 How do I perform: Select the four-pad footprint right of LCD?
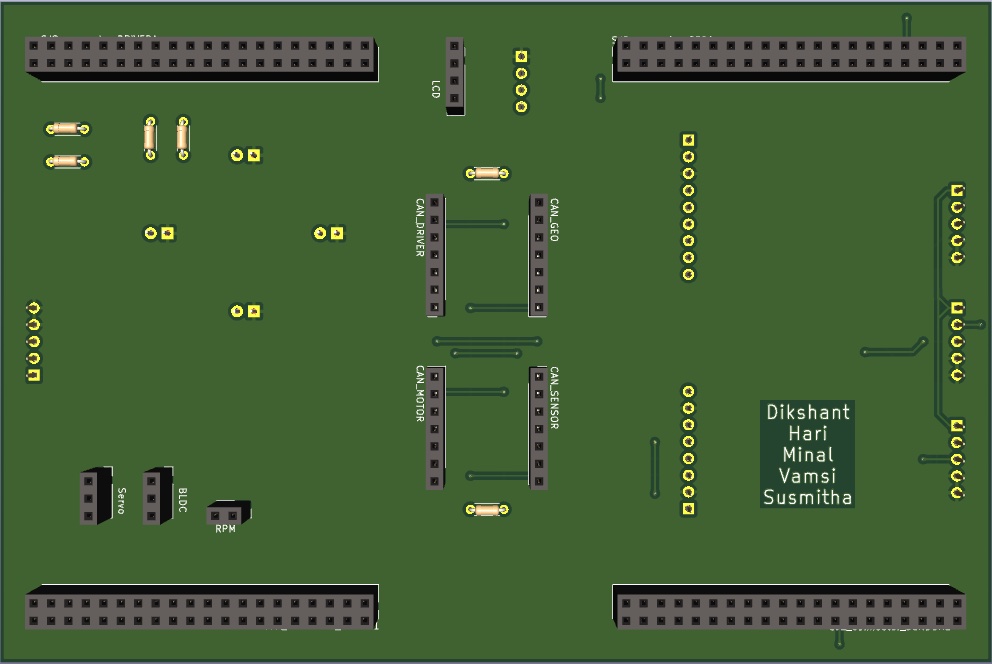coord(521,82)
